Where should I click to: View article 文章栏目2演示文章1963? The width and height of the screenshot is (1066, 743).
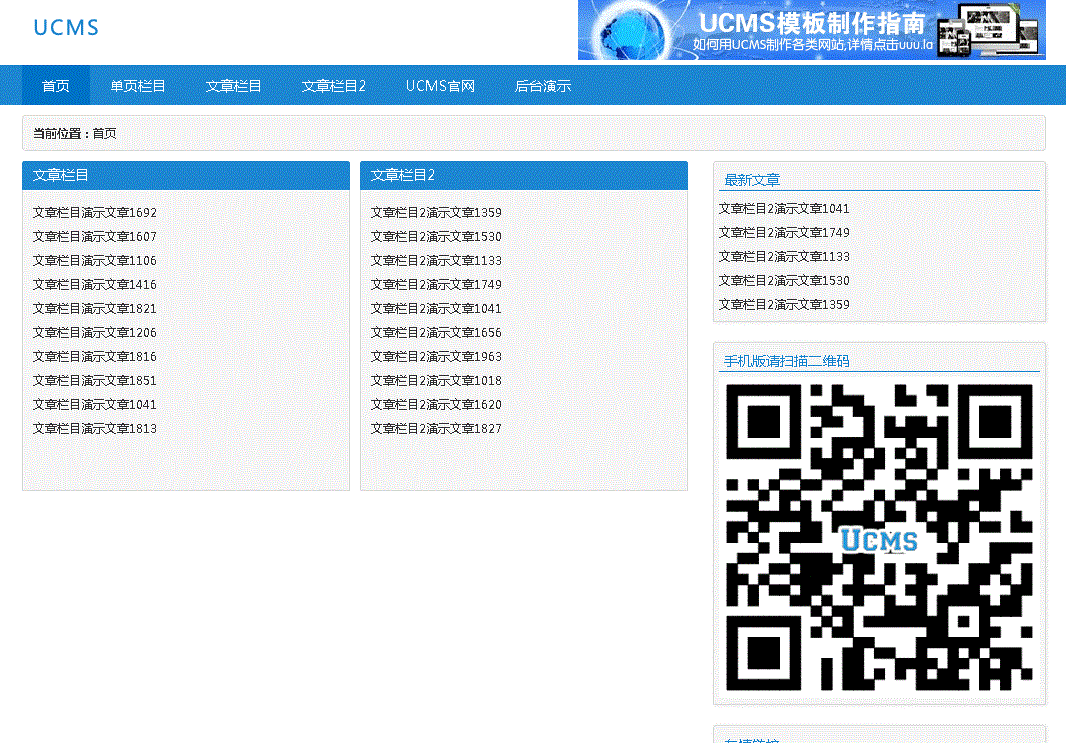point(436,357)
